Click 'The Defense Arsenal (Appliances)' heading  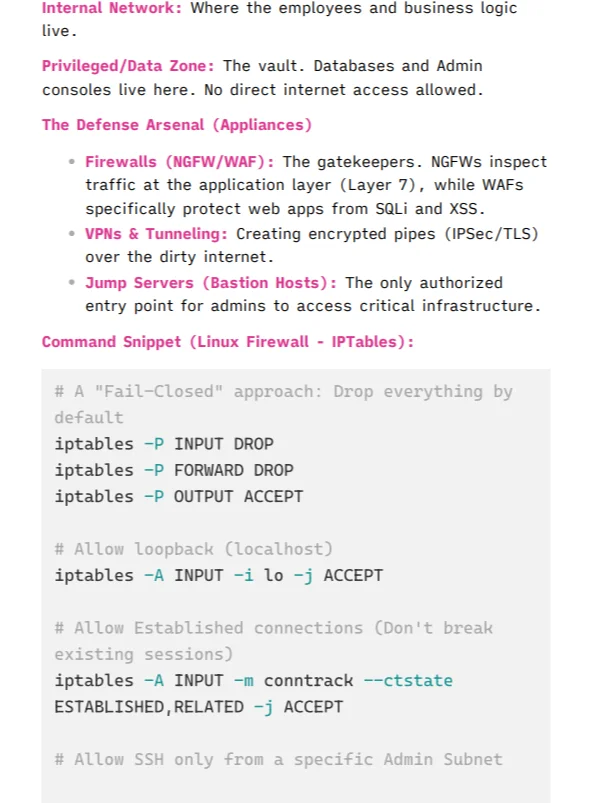177,125
